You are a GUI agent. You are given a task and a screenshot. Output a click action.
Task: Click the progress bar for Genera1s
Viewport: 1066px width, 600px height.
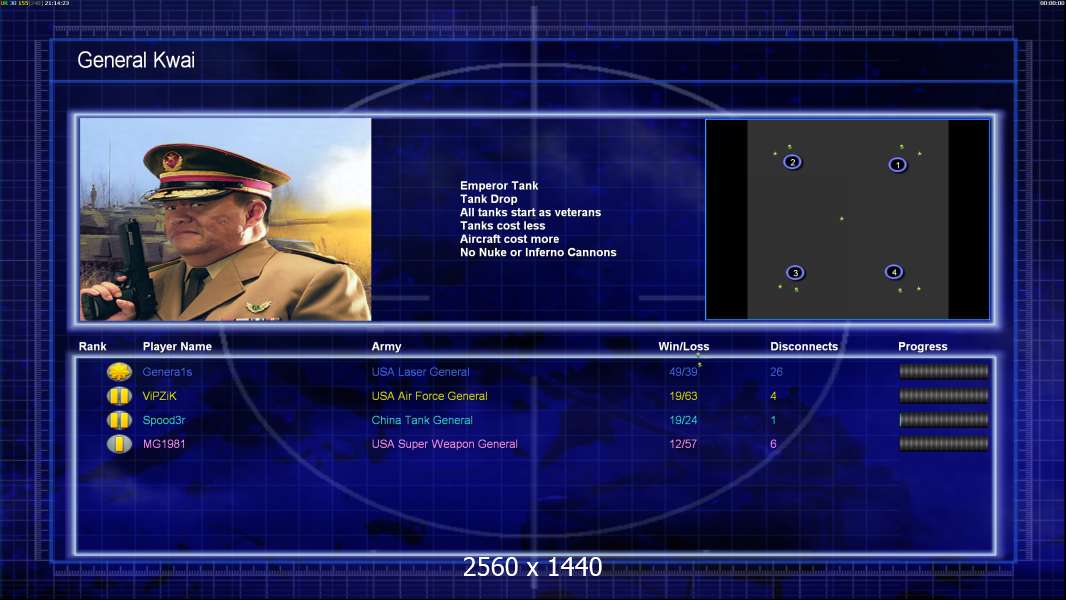944,371
